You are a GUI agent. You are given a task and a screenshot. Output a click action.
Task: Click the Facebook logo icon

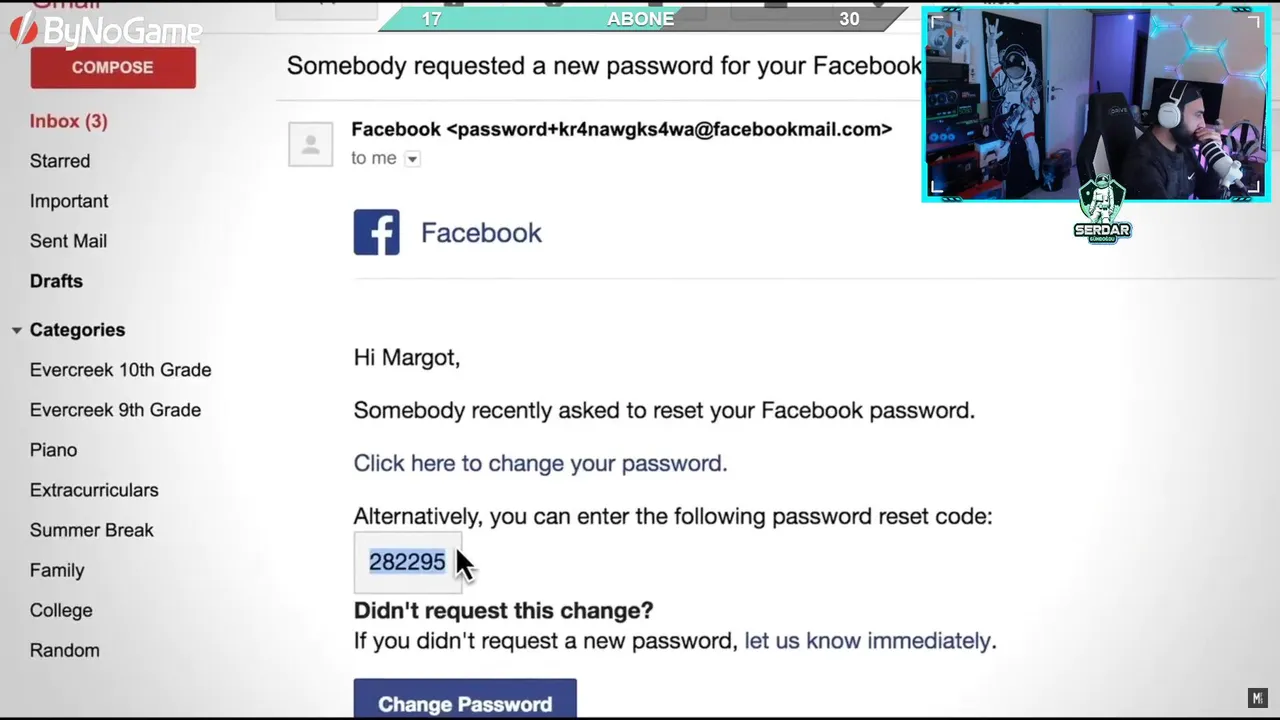click(x=376, y=232)
